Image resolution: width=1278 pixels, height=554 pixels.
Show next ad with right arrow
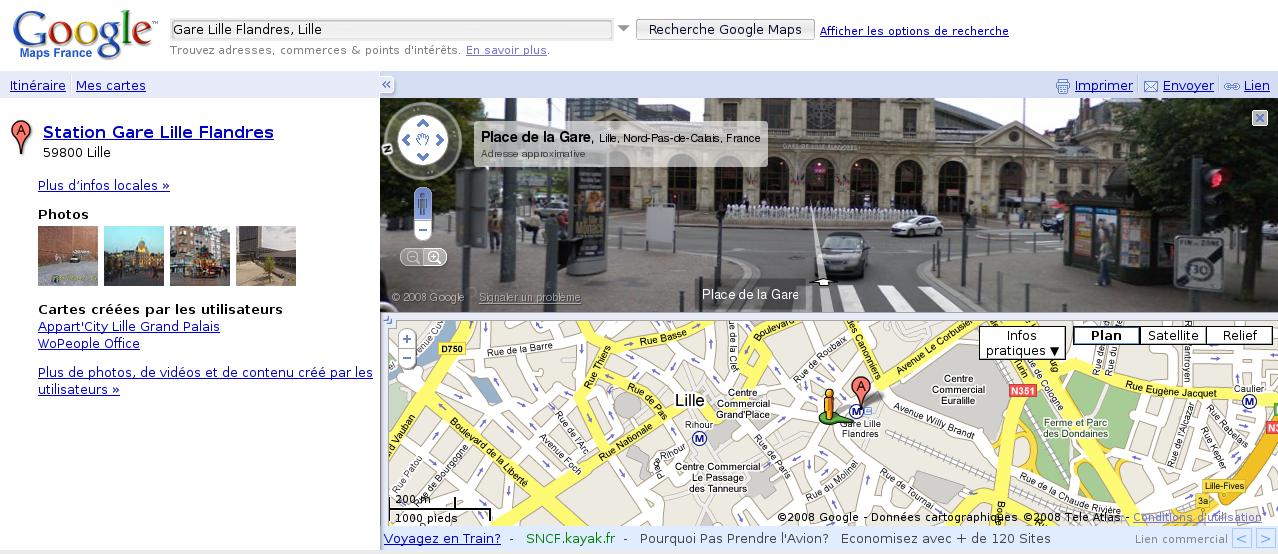[x=1265, y=539]
